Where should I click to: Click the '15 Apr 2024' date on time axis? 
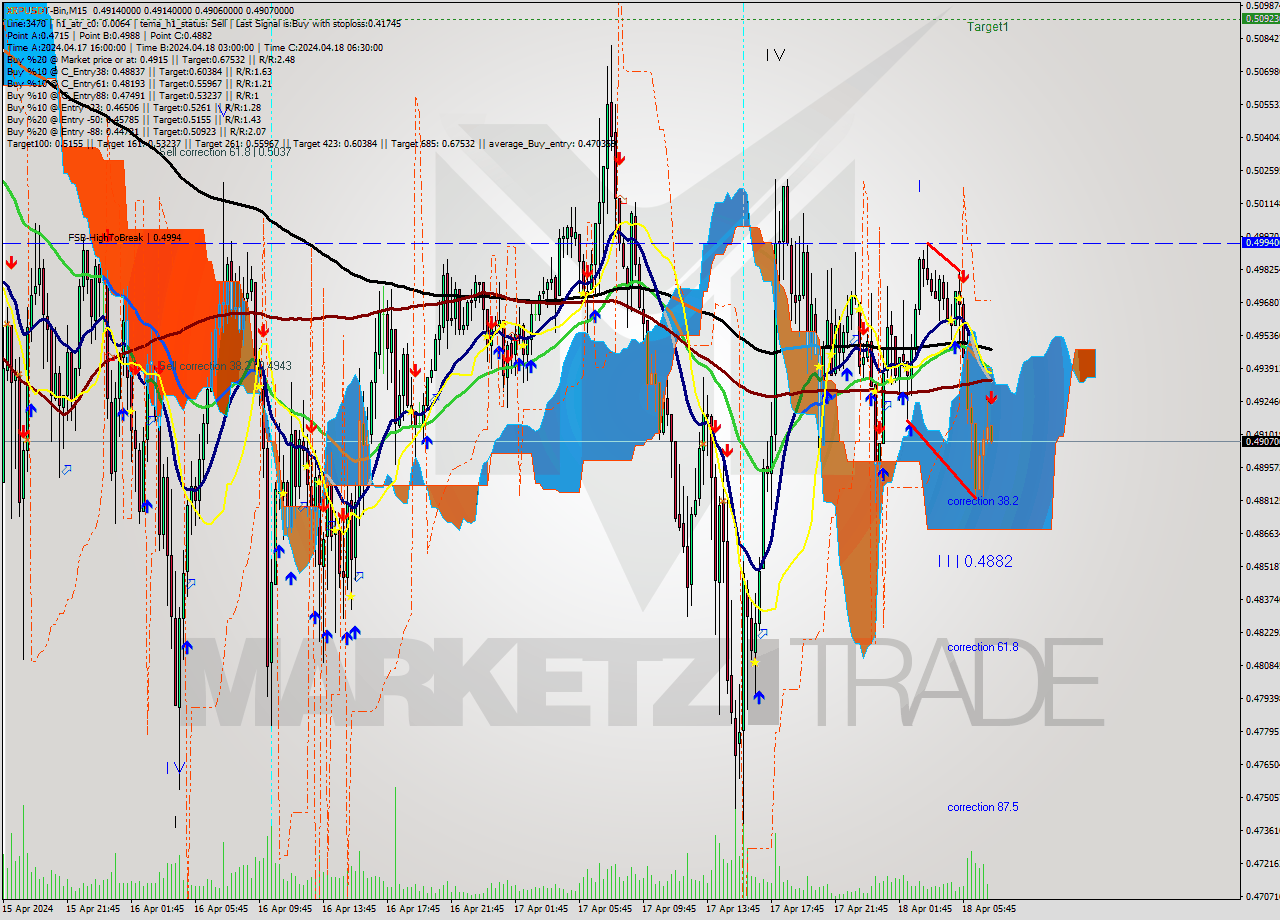pyautogui.click(x=28, y=909)
